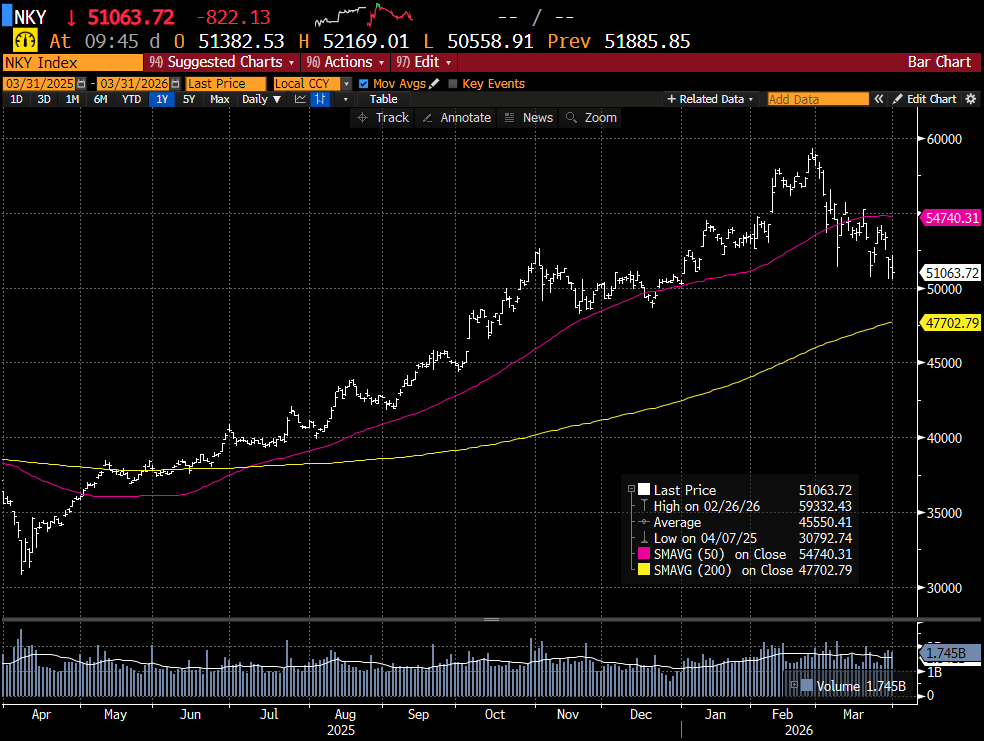This screenshot has width=984, height=741.
Task: Enable the Key Events checkbox
Action: point(453,84)
